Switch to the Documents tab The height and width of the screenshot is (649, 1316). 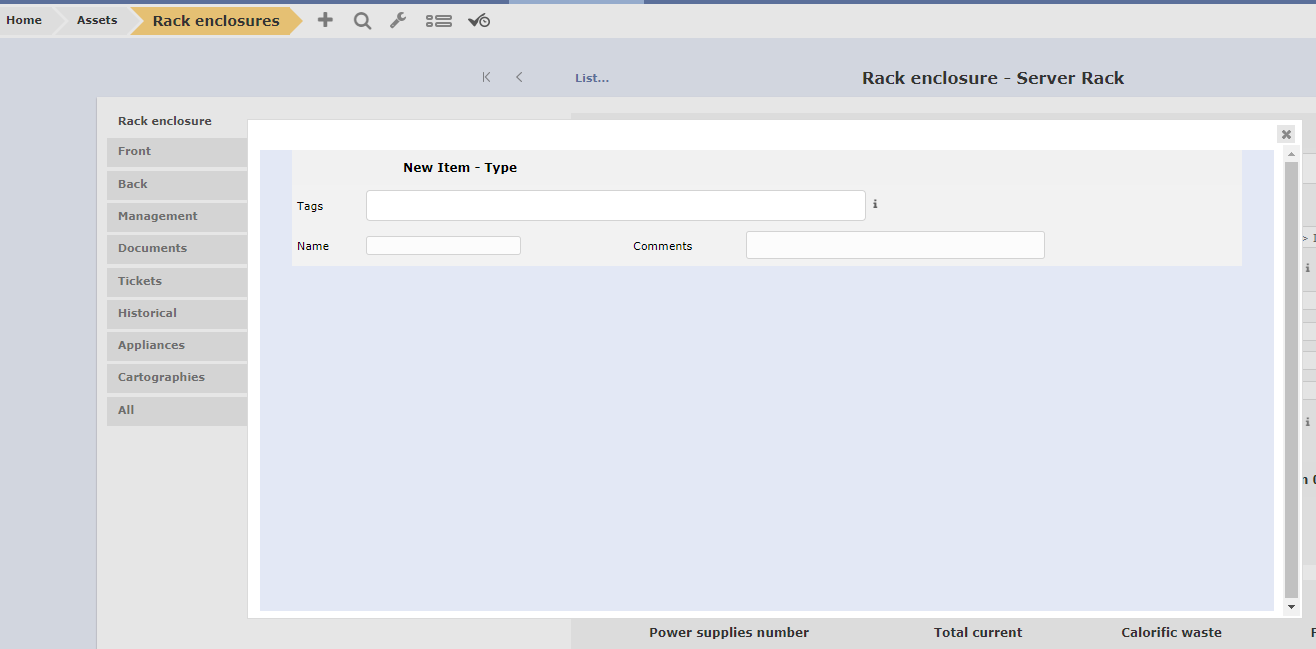click(x=177, y=249)
